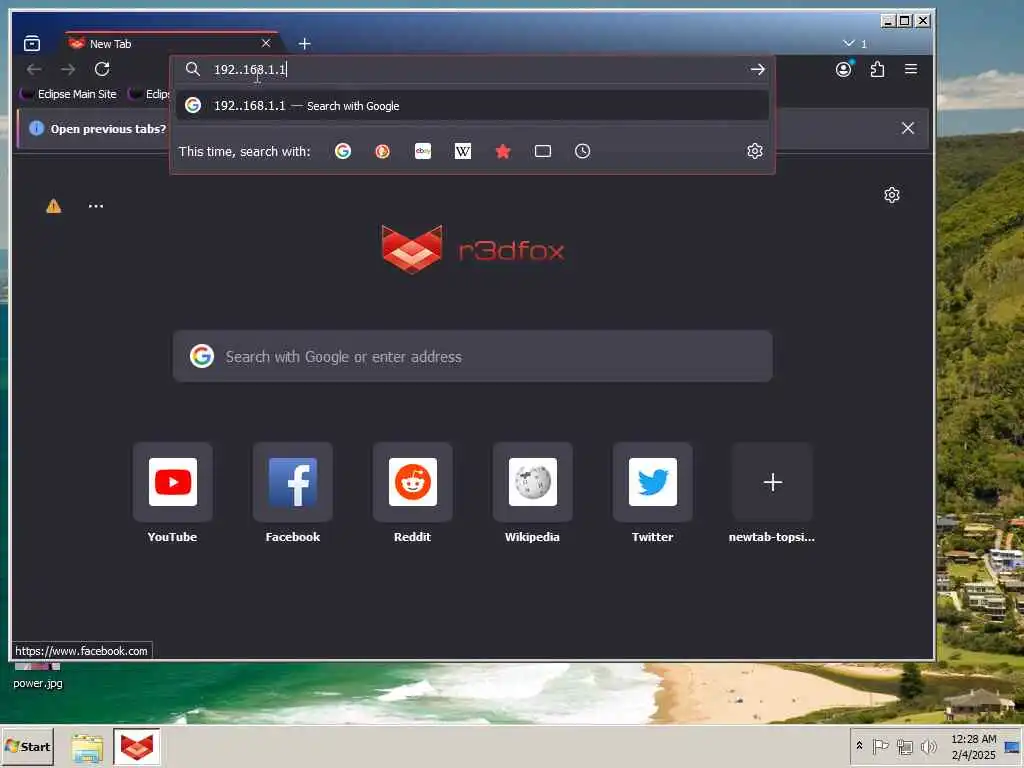Search in open tabs icon
Image resolution: width=1024 pixels, height=768 pixels.
click(543, 152)
